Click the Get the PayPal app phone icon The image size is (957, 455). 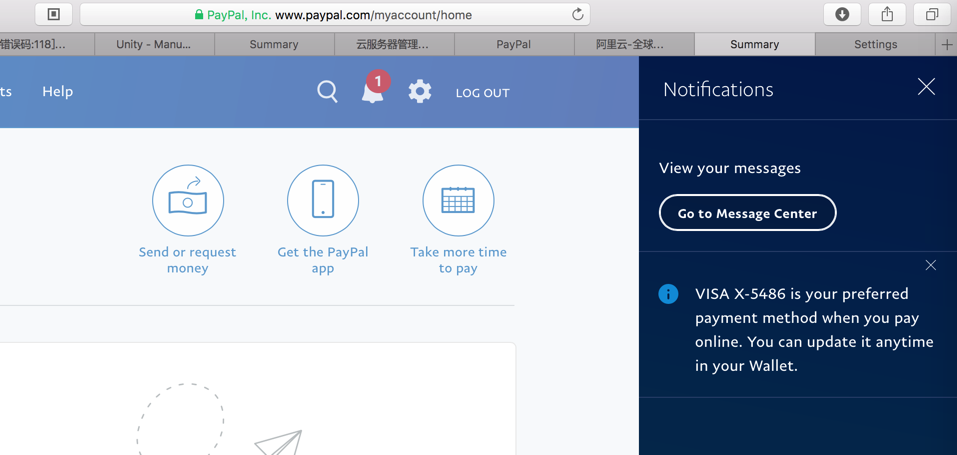click(322, 201)
